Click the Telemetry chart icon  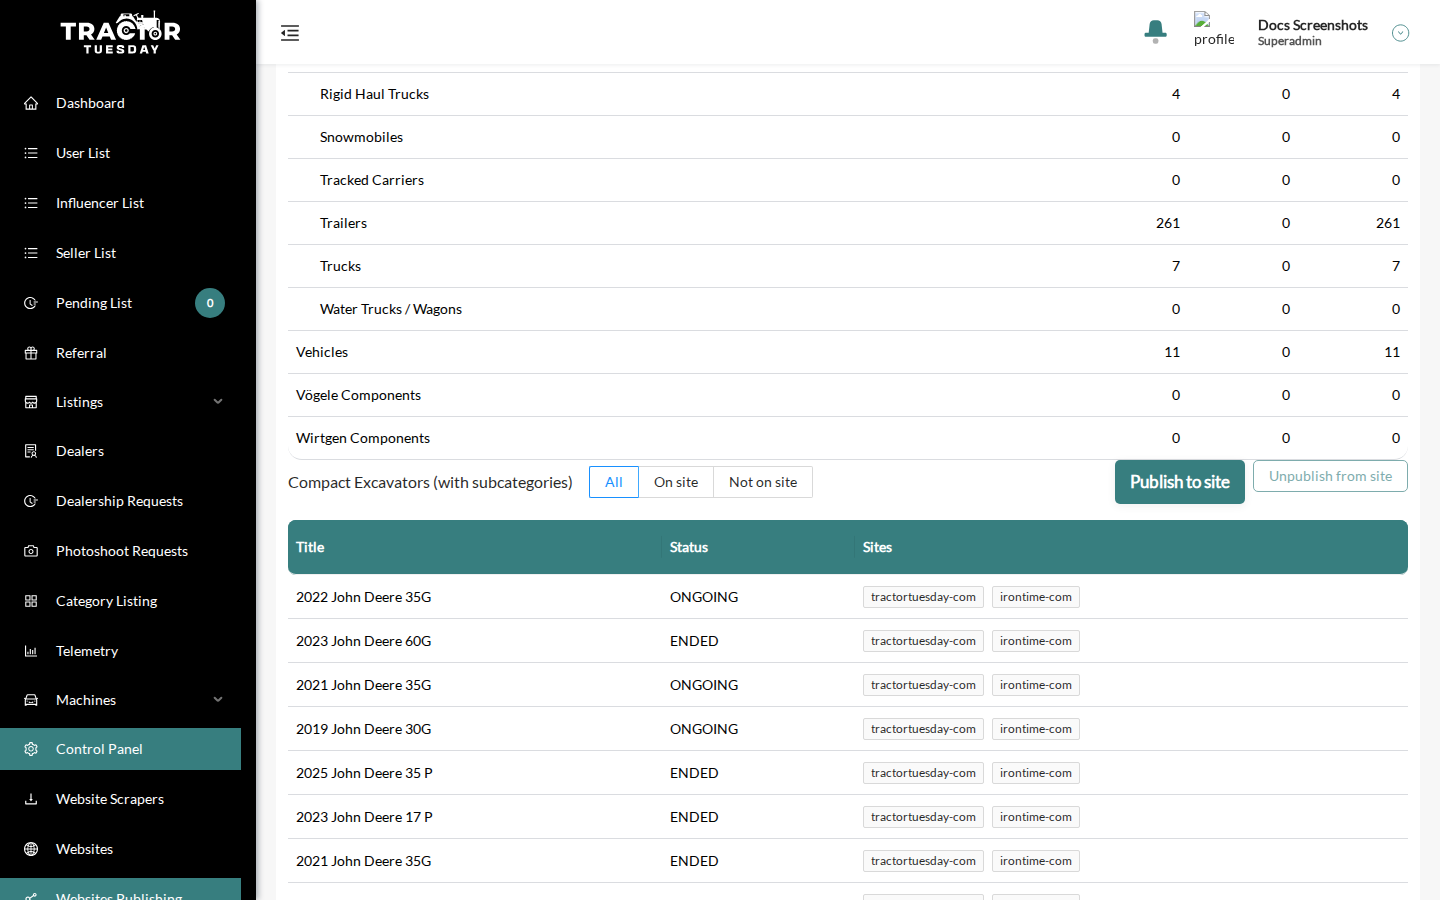click(31, 651)
